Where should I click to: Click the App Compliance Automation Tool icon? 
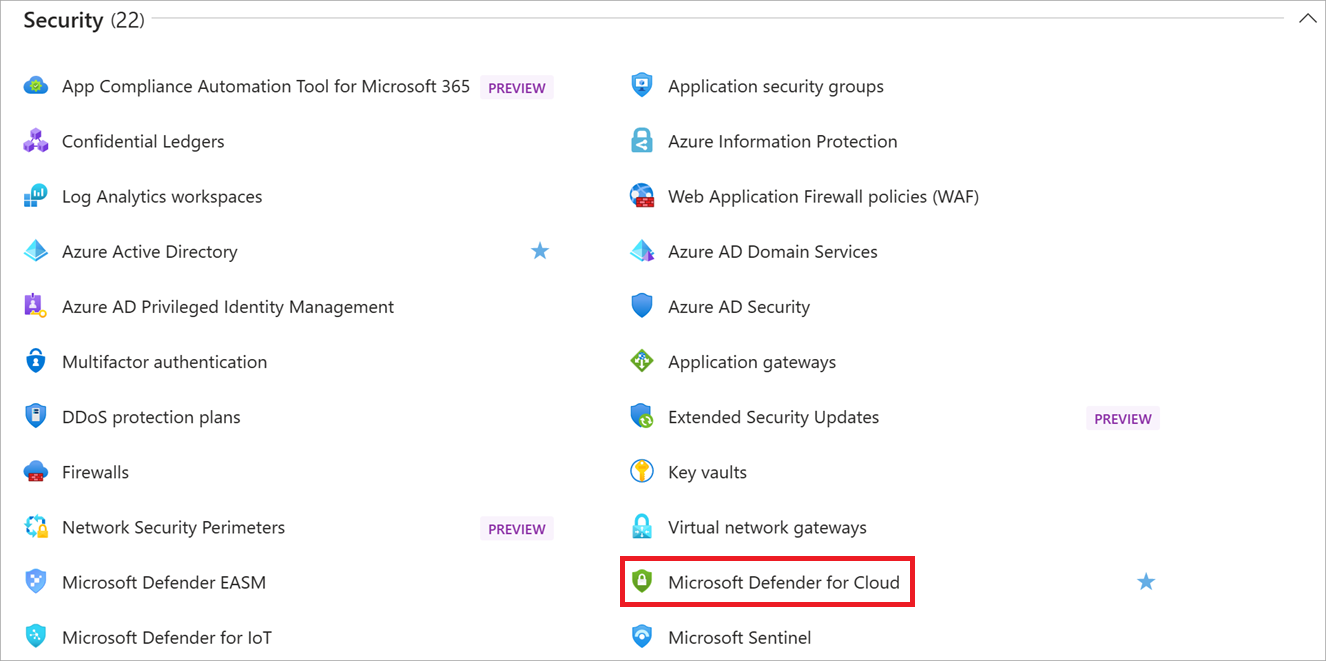pos(36,86)
